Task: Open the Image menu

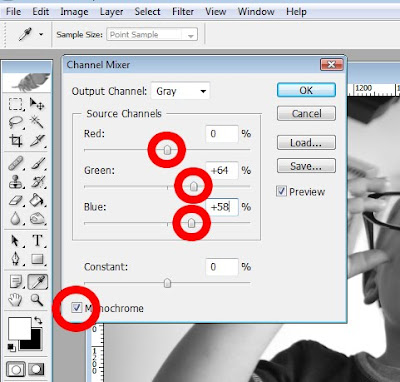Action: 74,12
